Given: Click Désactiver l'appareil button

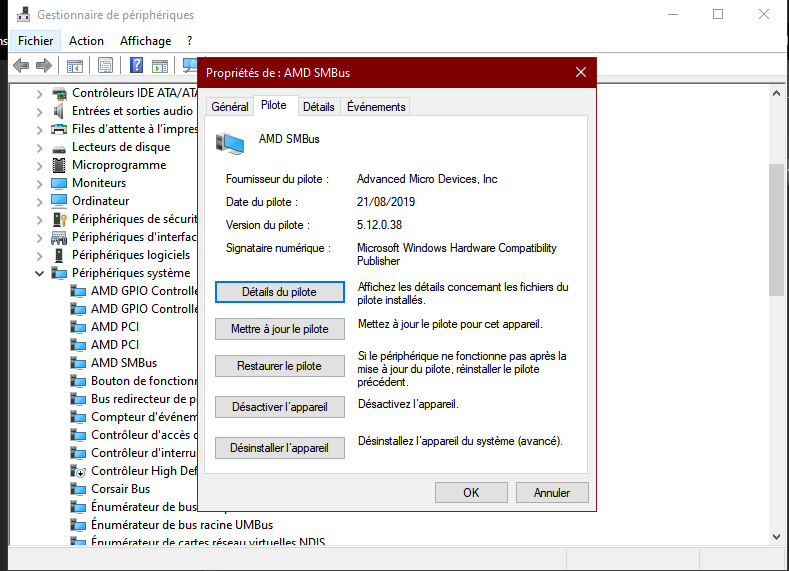Looking at the screenshot, I should (279, 407).
